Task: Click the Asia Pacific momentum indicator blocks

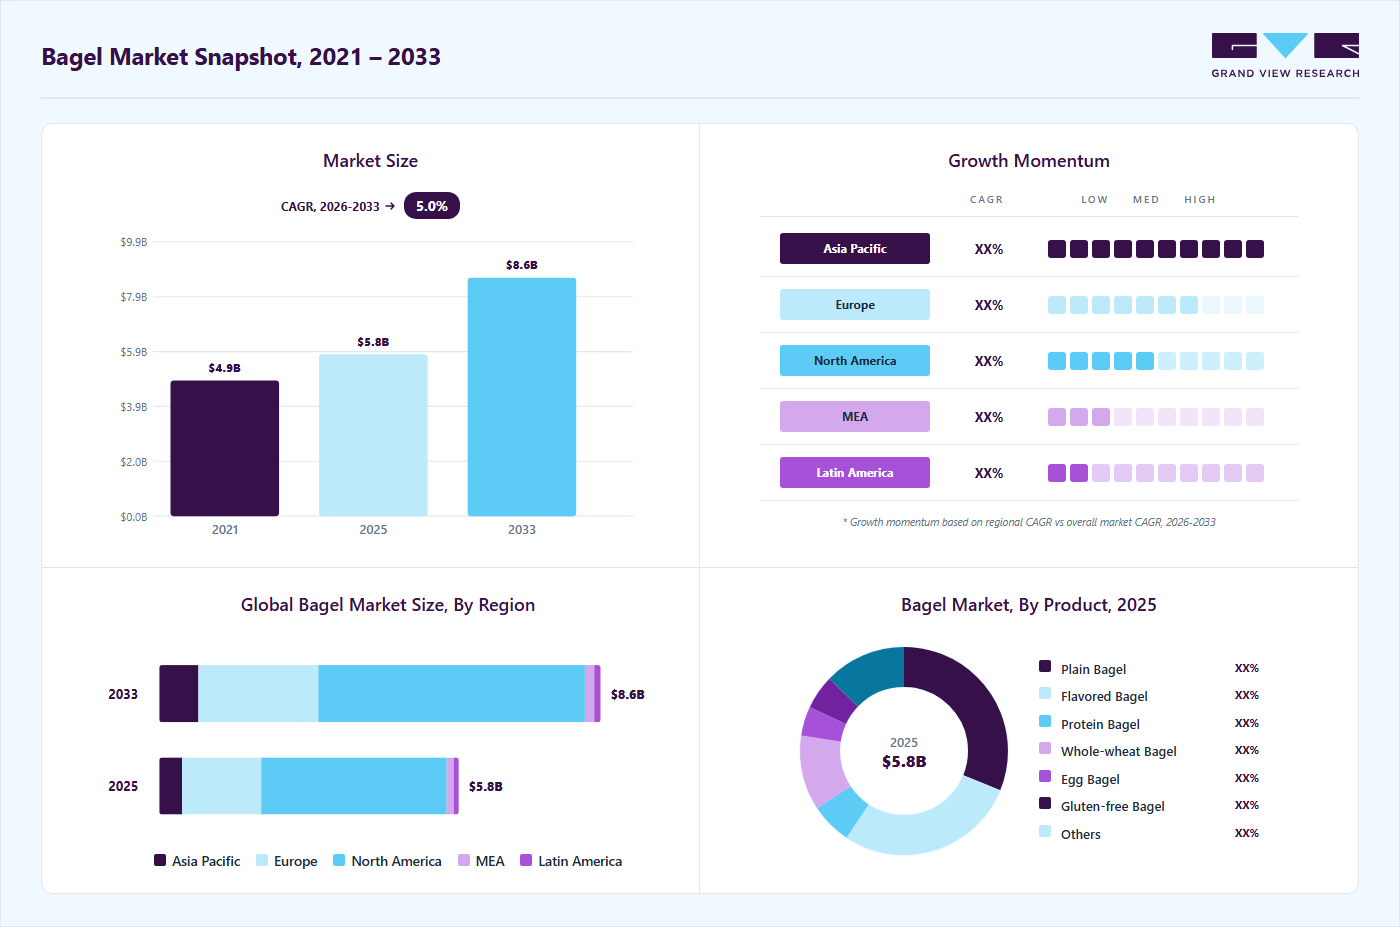Action: 1156,249
